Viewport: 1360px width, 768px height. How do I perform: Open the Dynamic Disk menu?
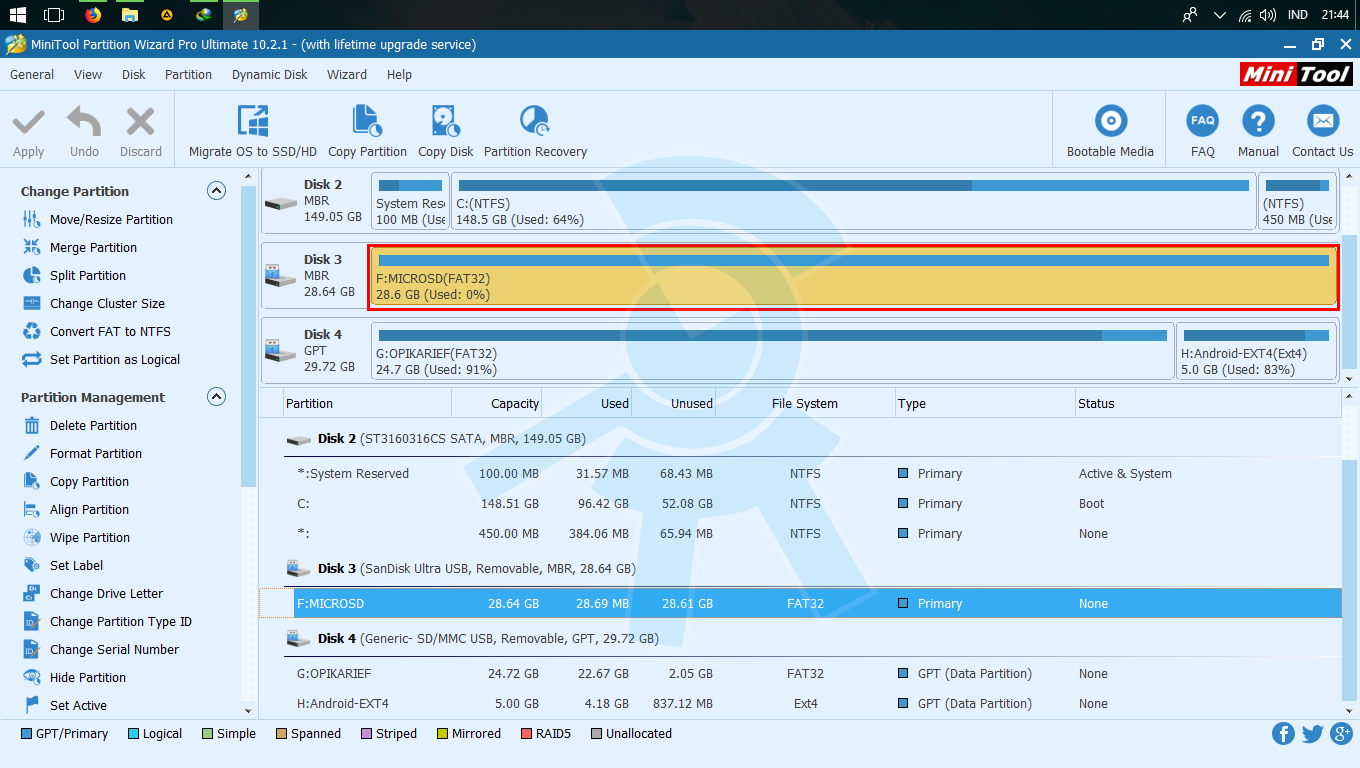click(269, 74)
